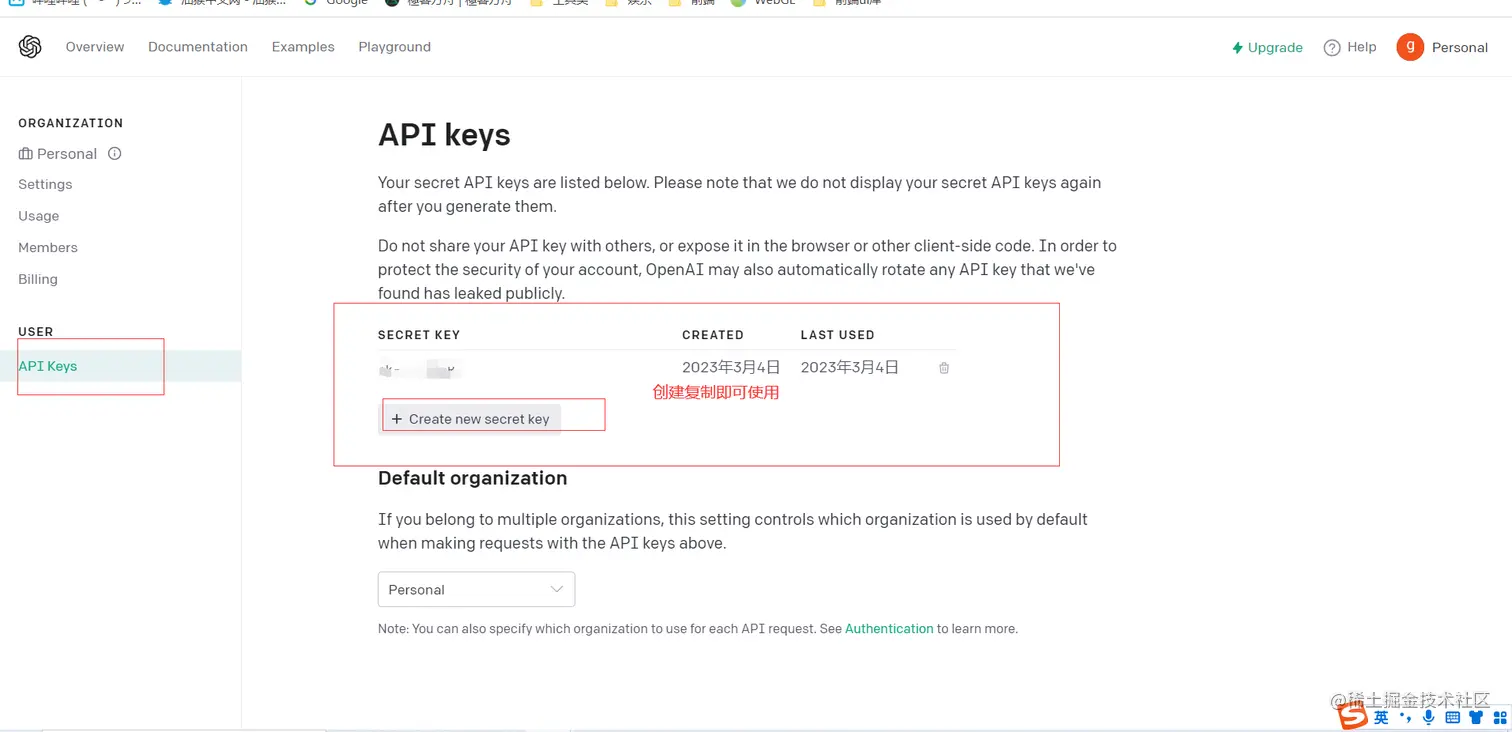Click the orange 'g' account avatar

point(1410,47)
